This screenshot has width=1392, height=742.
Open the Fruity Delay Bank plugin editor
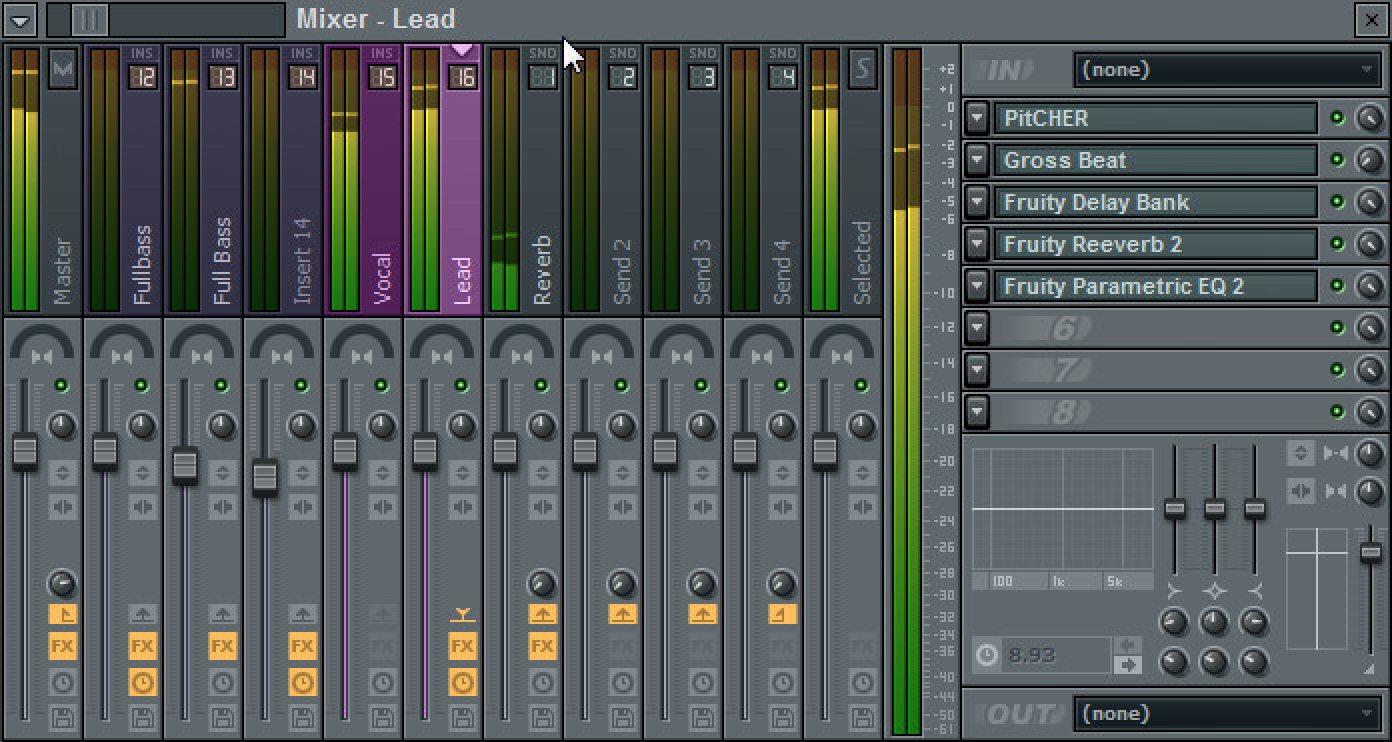(x=1155, y=202)
